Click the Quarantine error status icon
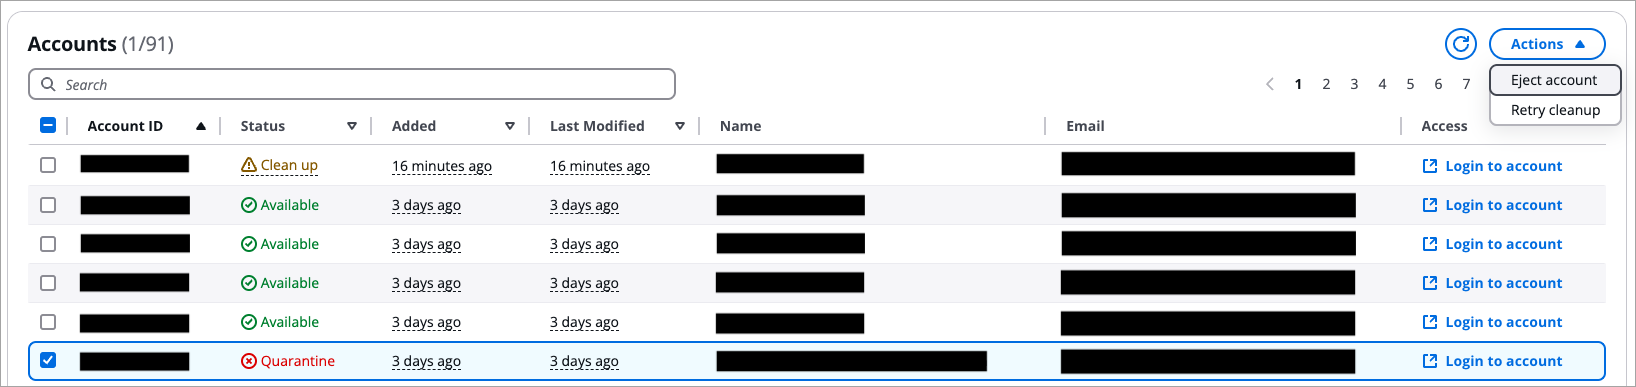 [249, 361]
